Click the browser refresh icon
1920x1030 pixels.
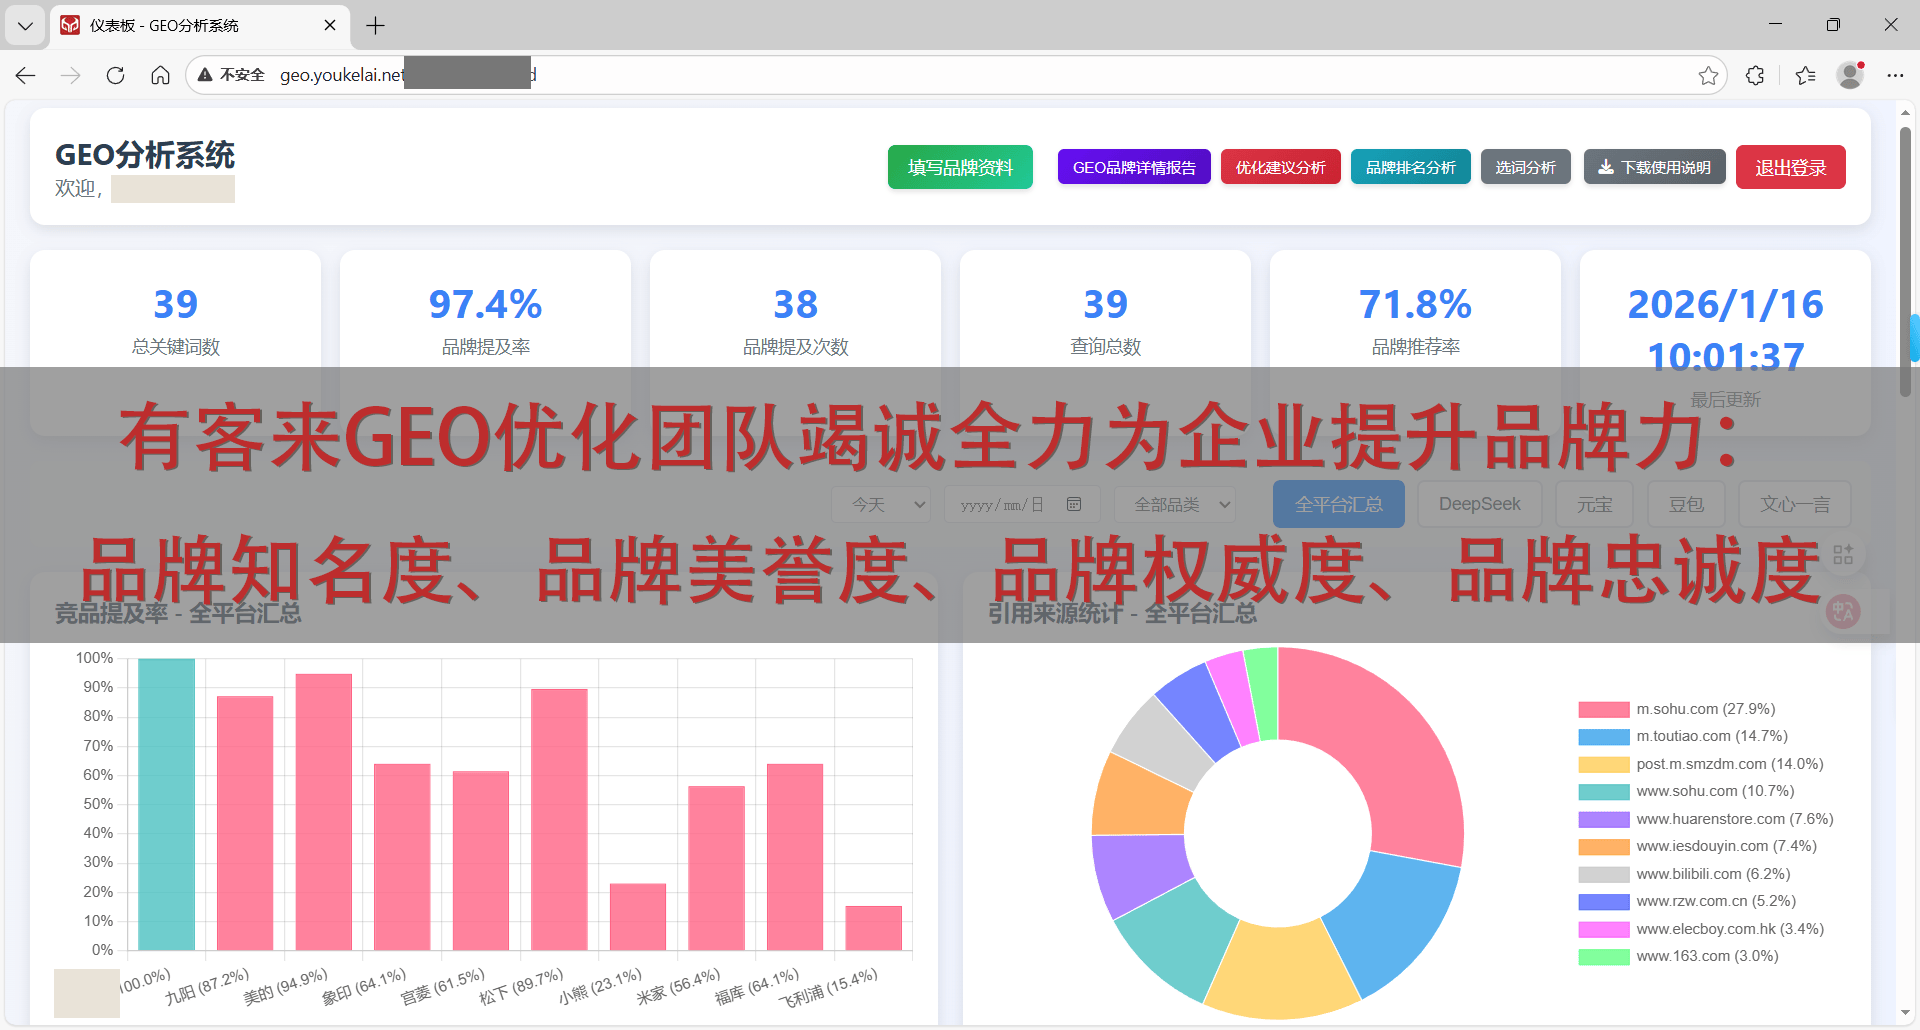click(x=115, y=75)
